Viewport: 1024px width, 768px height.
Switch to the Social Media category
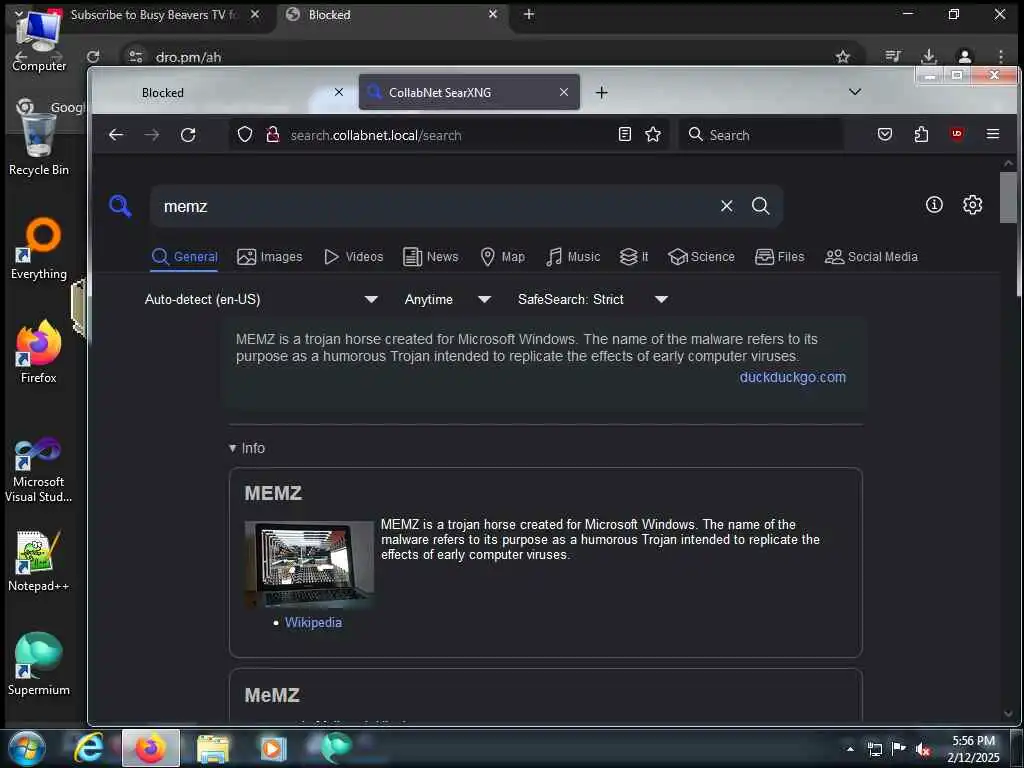871,257
